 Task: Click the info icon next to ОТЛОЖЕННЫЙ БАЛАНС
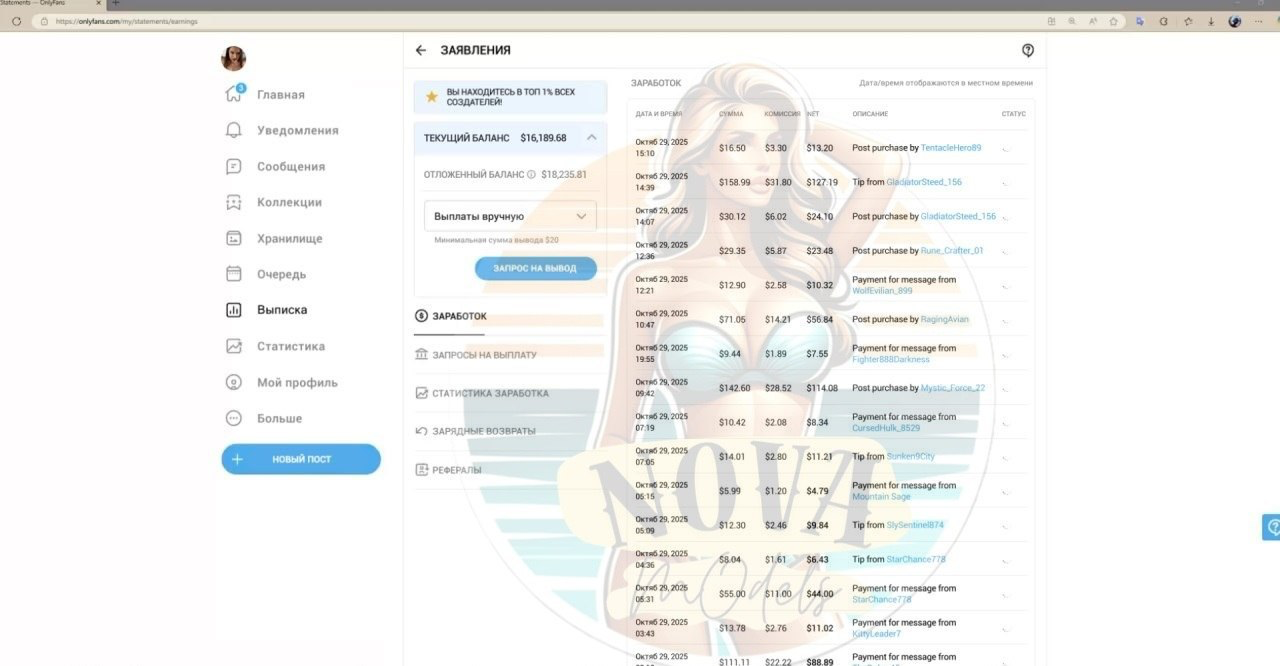pyautogui.click(x=531, y=175)
